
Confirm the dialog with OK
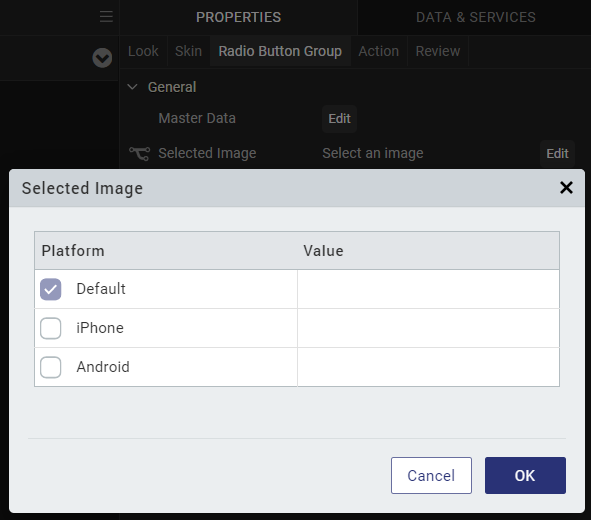pos(525,476)
